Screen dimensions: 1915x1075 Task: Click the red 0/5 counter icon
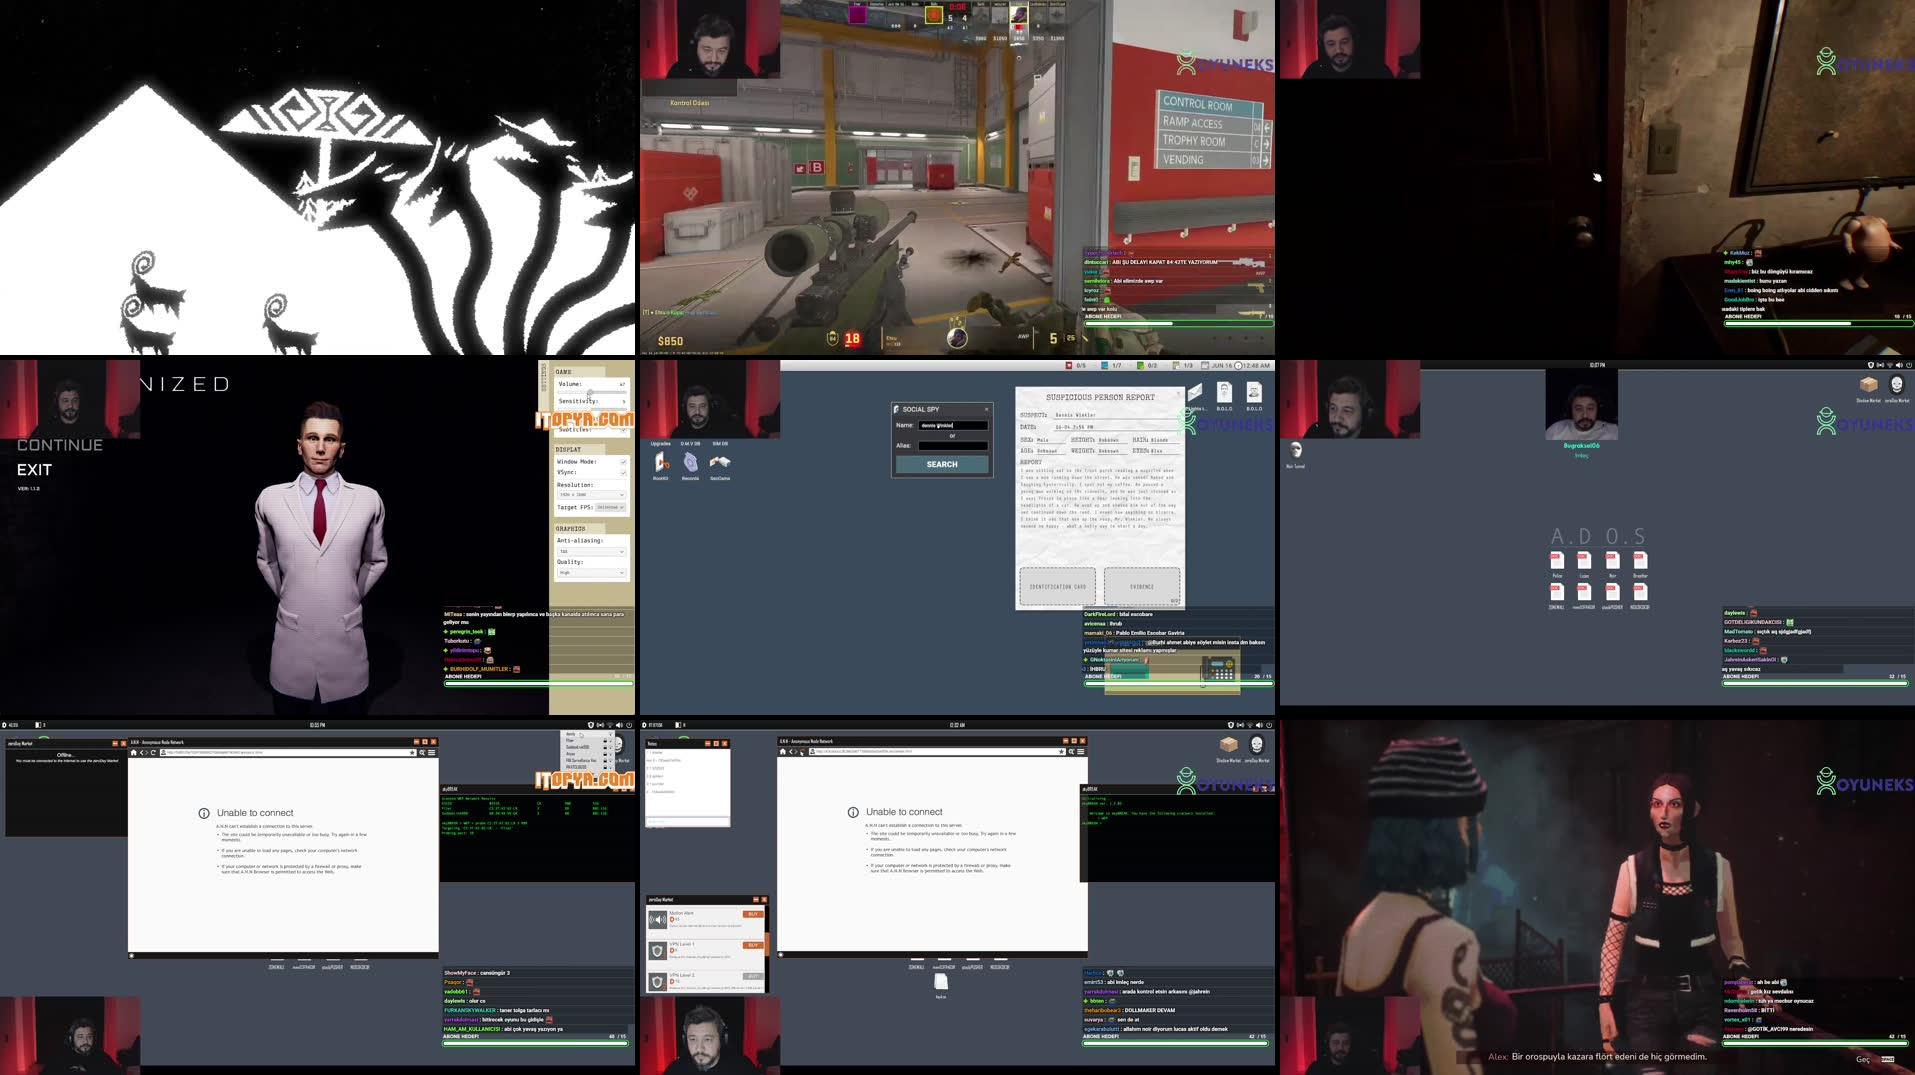pyautogui.click(x=1070, y=365)
